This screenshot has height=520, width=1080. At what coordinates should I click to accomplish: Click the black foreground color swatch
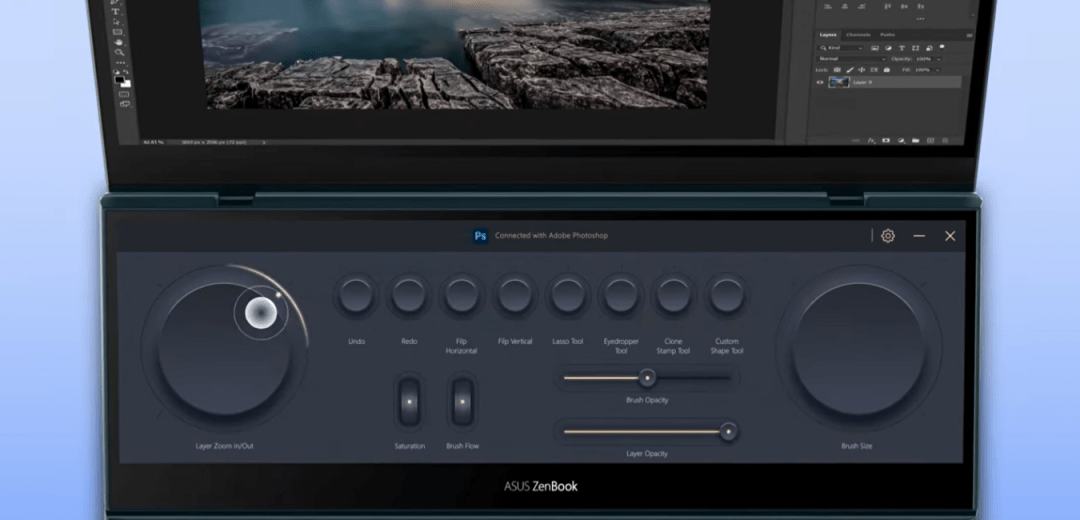coord(119,80)
